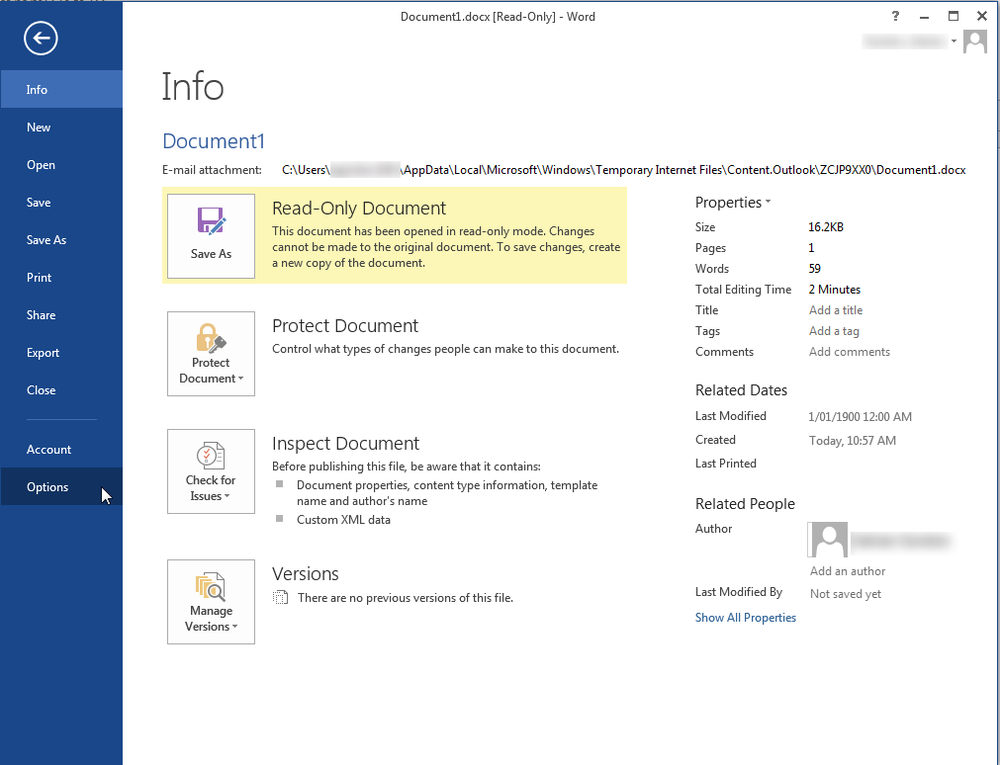Click the account avatar in title bar
This screenshot has width=1000, height=765.
click(974, 42)
